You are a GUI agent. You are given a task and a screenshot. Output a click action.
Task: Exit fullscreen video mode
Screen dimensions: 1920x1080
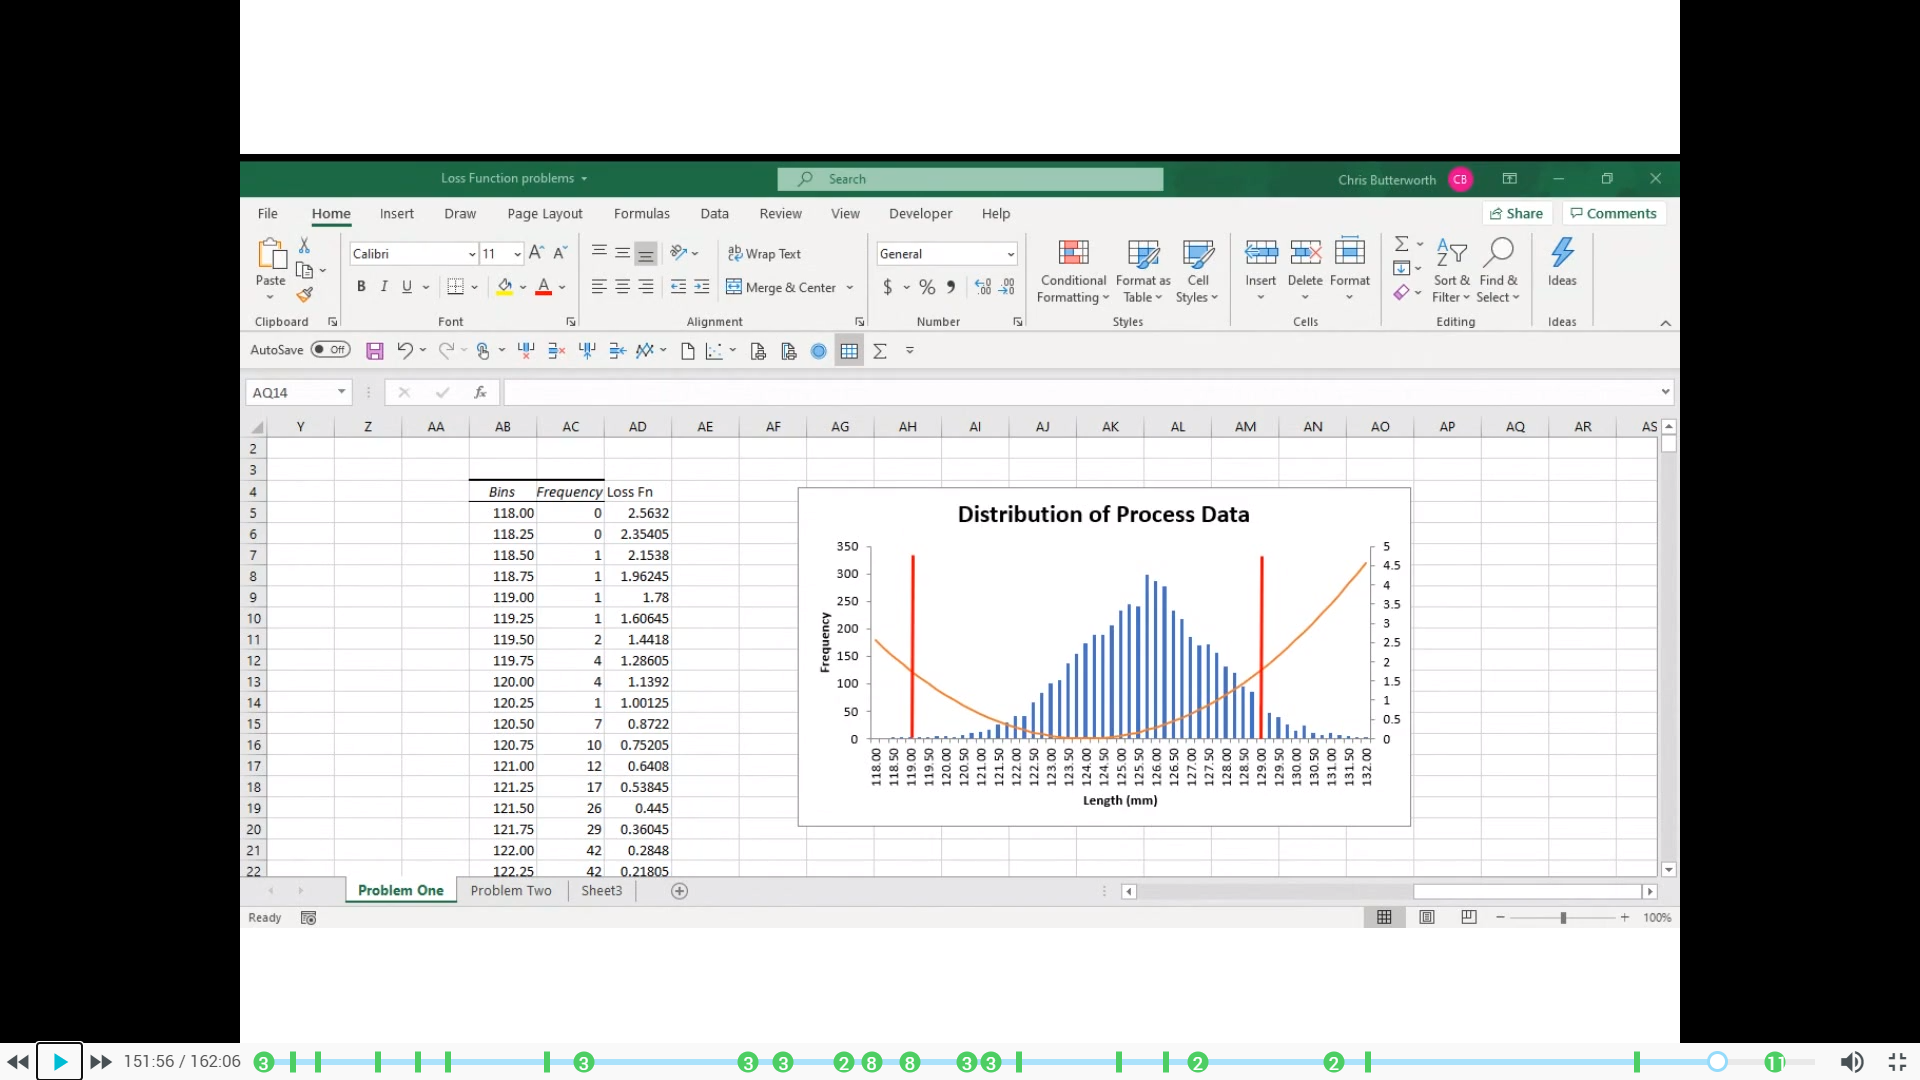[1897, 1062]
